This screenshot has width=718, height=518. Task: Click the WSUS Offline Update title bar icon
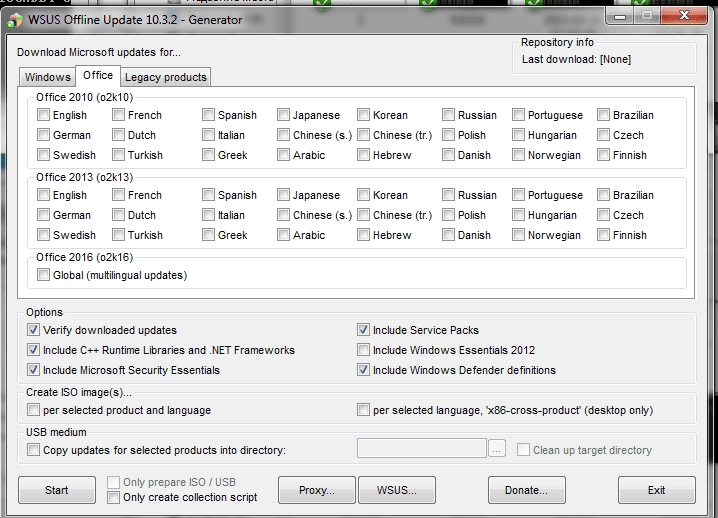[x=15, y=20]
